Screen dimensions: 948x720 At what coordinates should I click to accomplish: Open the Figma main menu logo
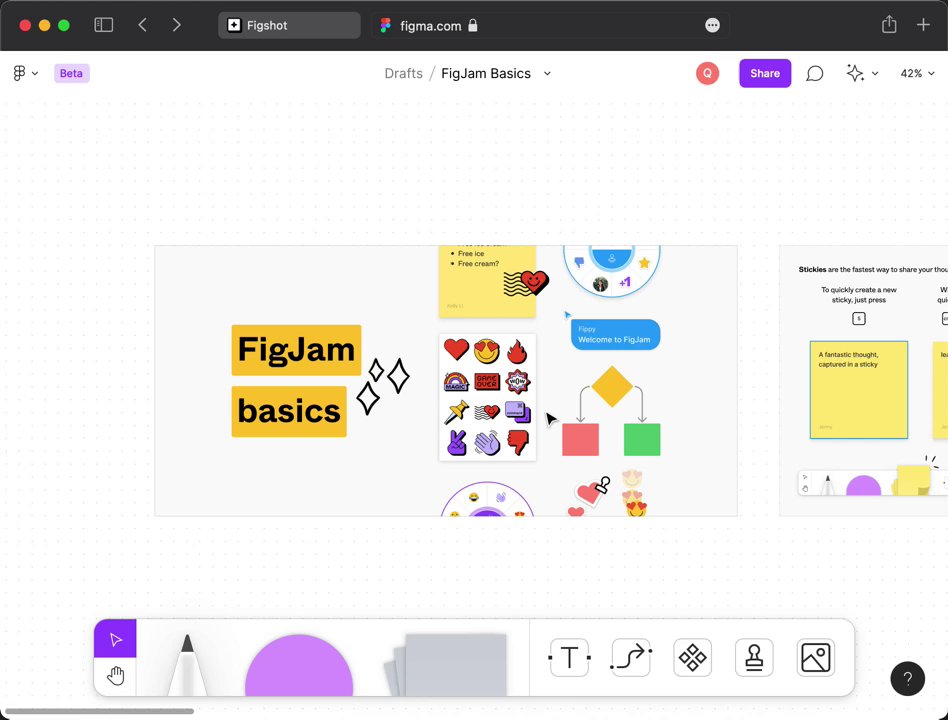tap(19, 73)
